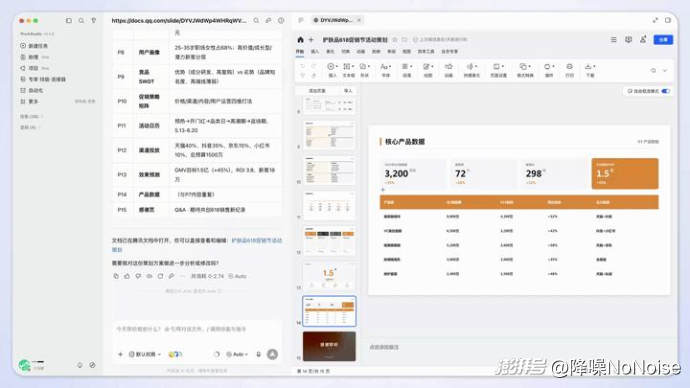Select the Start ribbon tab
Viewport: 690px width, 388px height.
pyautogui.click(x=300, y=51)
